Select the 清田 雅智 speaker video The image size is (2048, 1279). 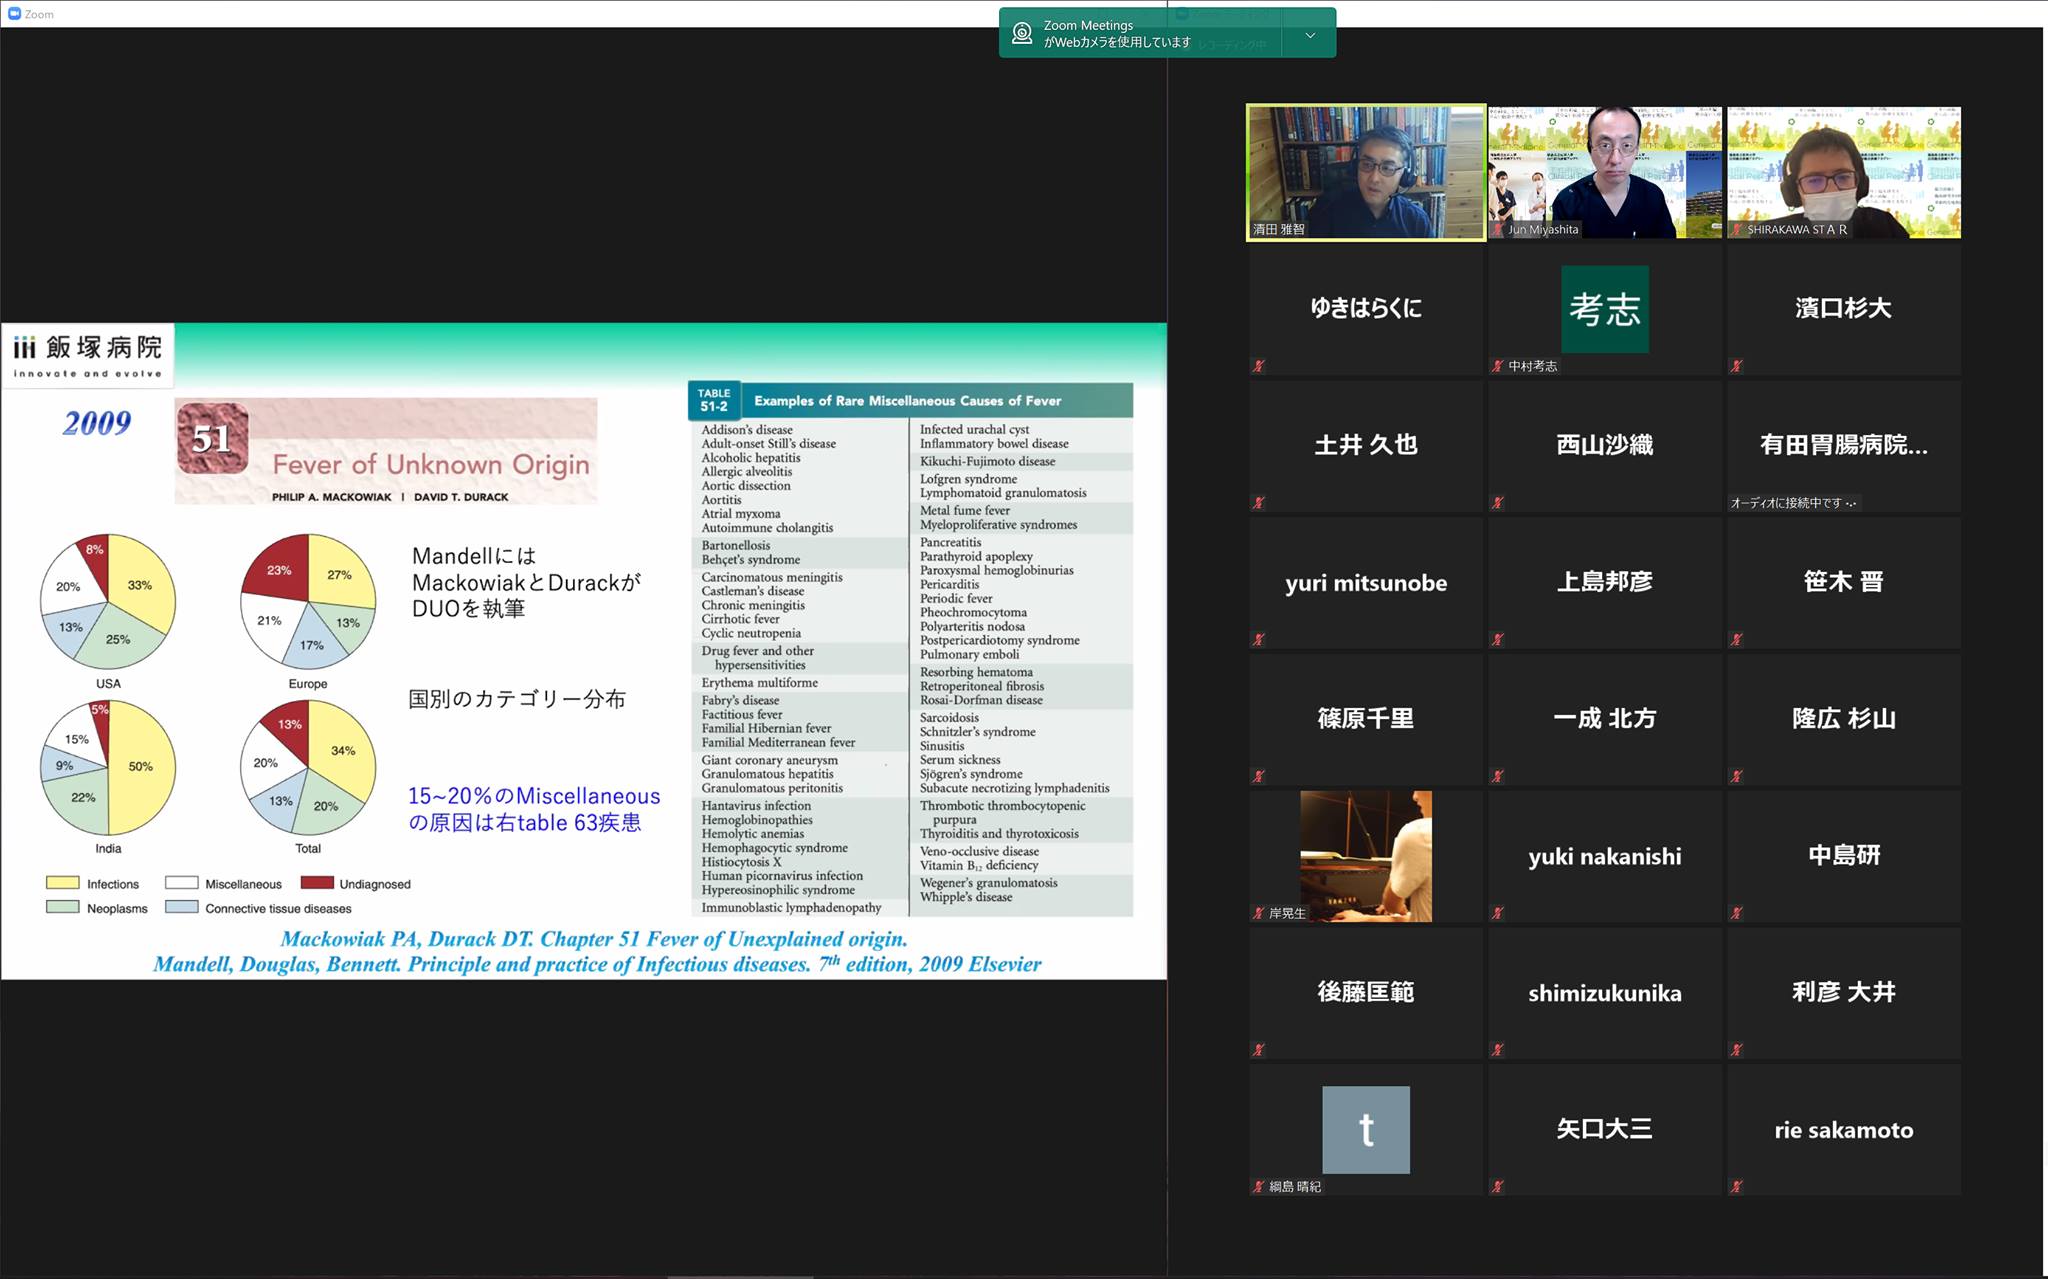click(1366, 172)
